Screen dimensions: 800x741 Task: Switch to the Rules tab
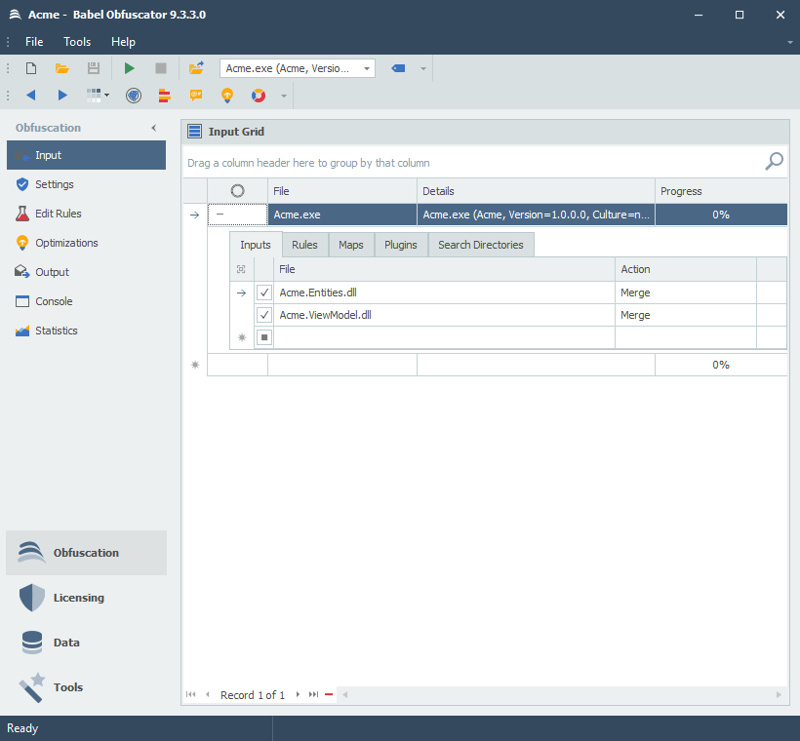(305, 245)
